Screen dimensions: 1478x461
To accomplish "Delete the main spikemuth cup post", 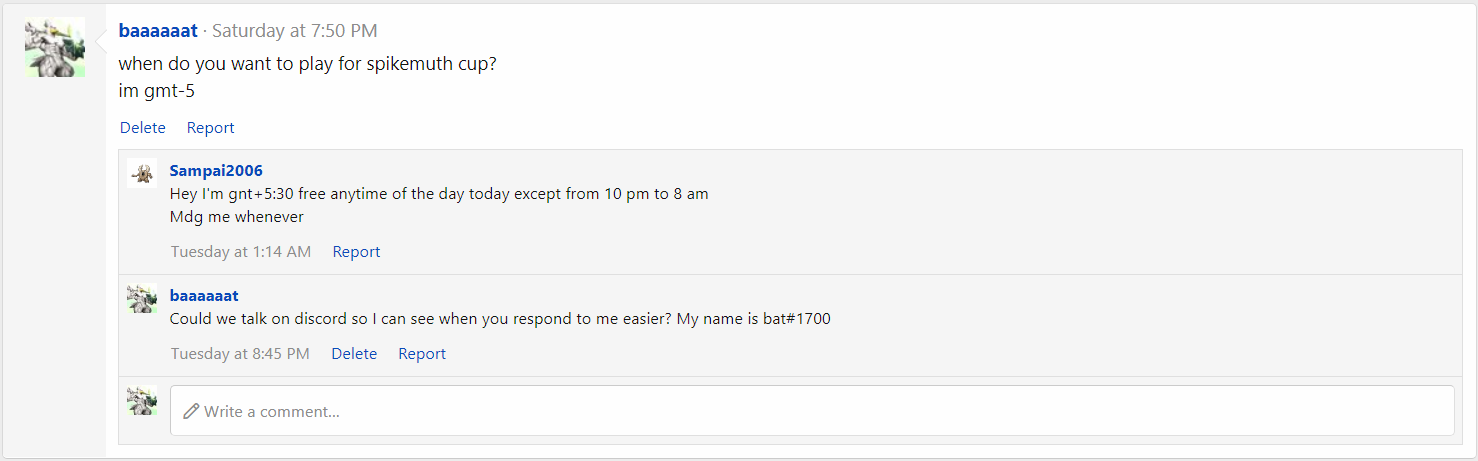I will point(143,128).
